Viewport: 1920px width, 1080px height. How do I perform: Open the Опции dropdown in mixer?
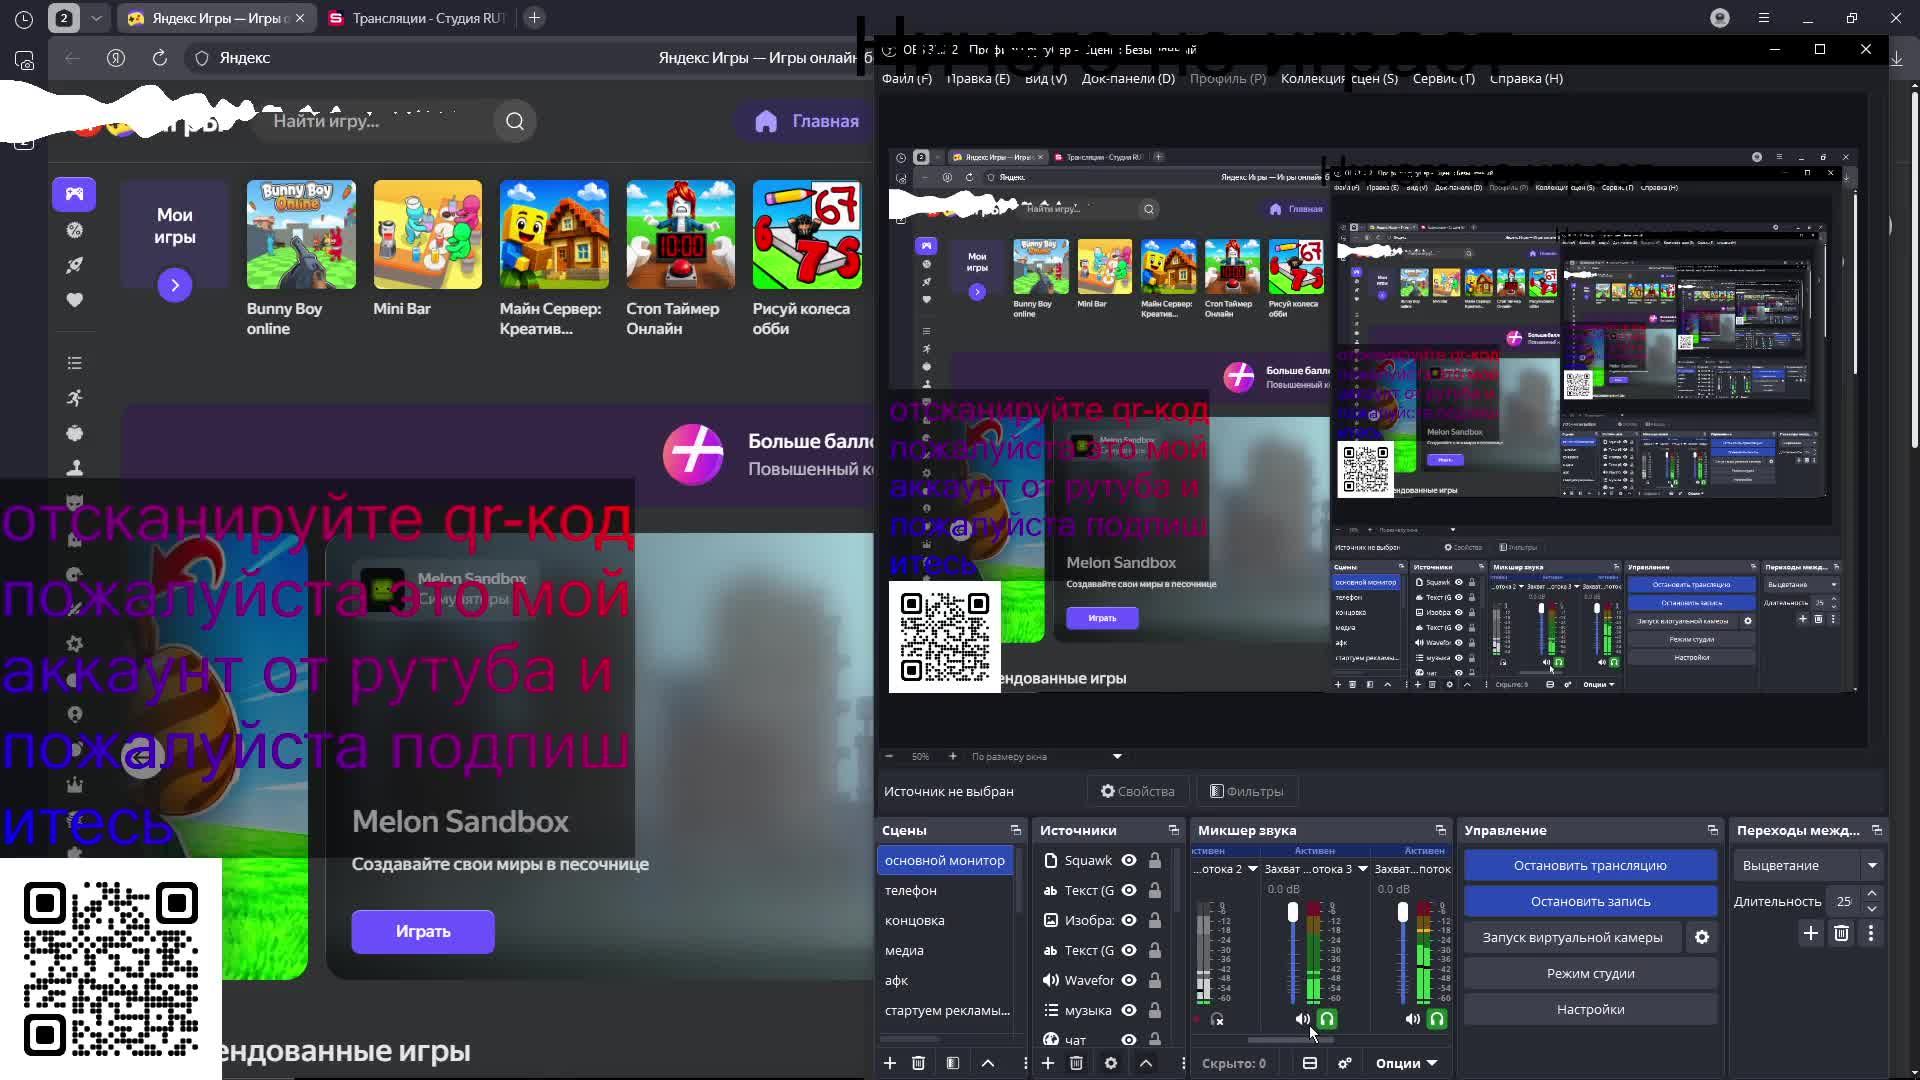point(1407,1063)
